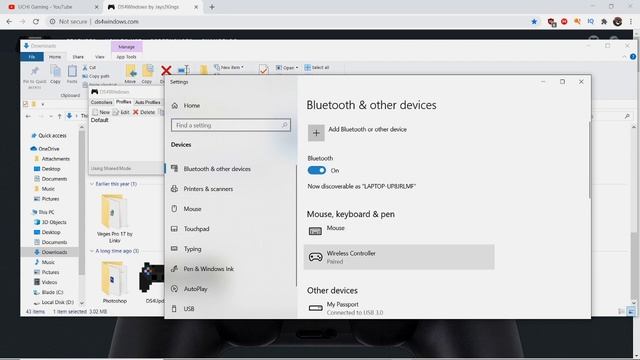Screen dimensions: 640x360
Task: Click Chrome address bar URL ds4windows.com
Action: 116,22
